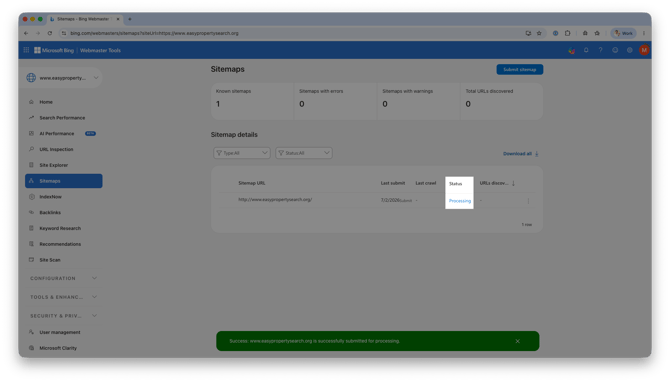Open the Type: All filter dropdown
Viewport: 670px width, 382px height.
242,153
